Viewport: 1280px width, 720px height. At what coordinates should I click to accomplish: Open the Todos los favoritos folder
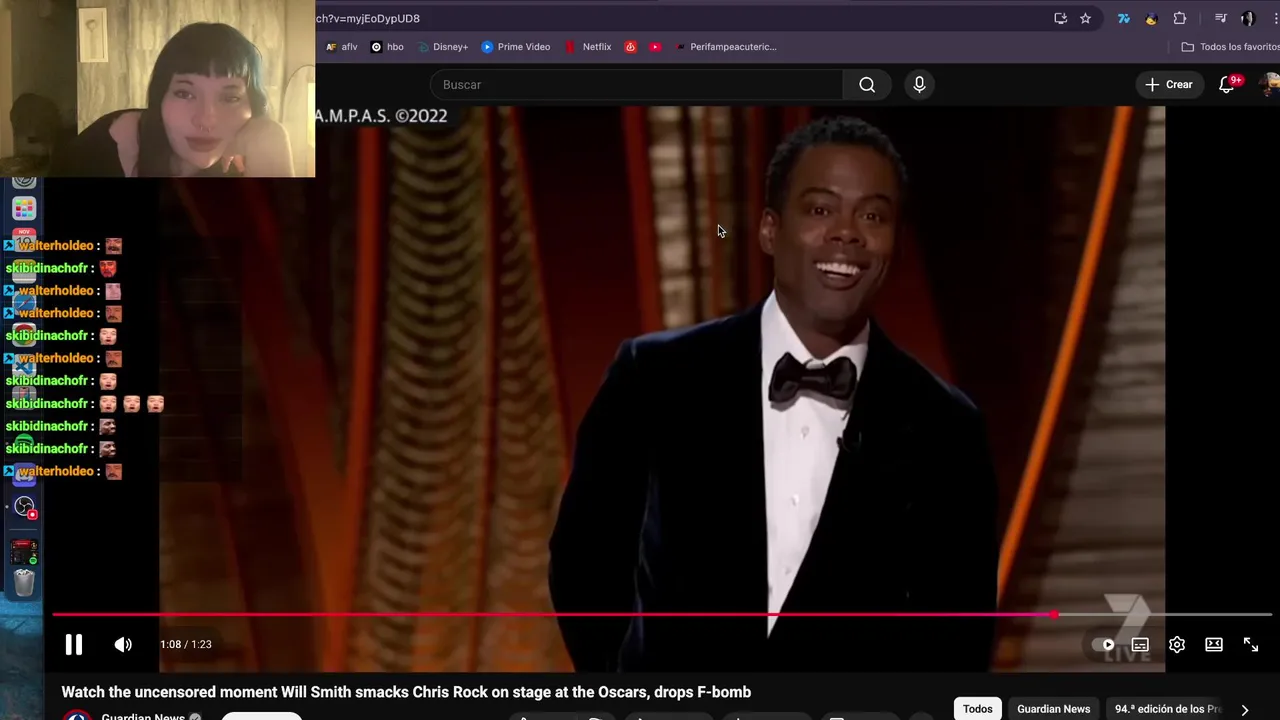coord(1229,47)
